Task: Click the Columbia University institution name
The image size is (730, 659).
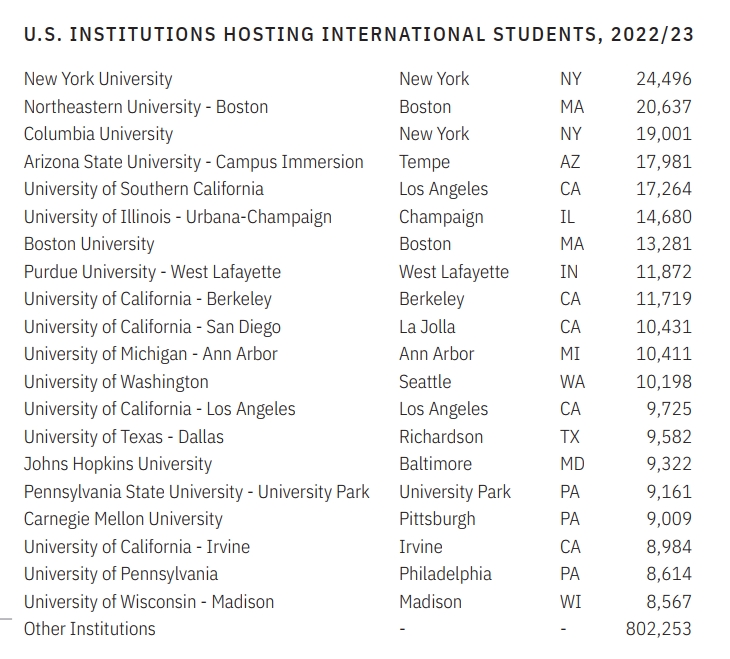Action: point(98,134)
